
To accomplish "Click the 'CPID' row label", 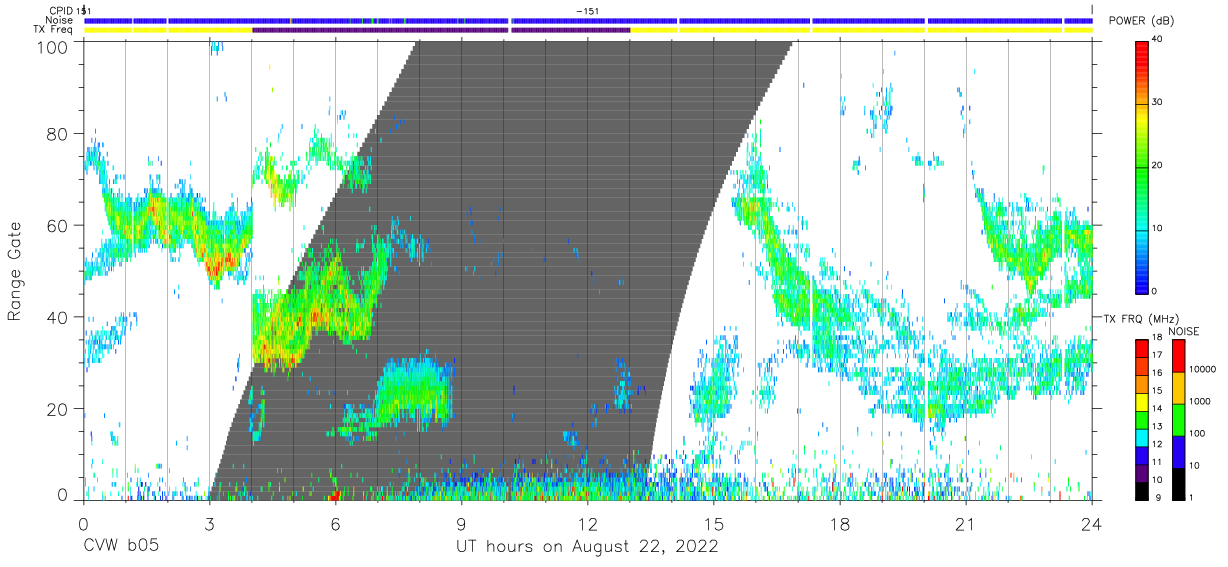I will pos(59,10).
